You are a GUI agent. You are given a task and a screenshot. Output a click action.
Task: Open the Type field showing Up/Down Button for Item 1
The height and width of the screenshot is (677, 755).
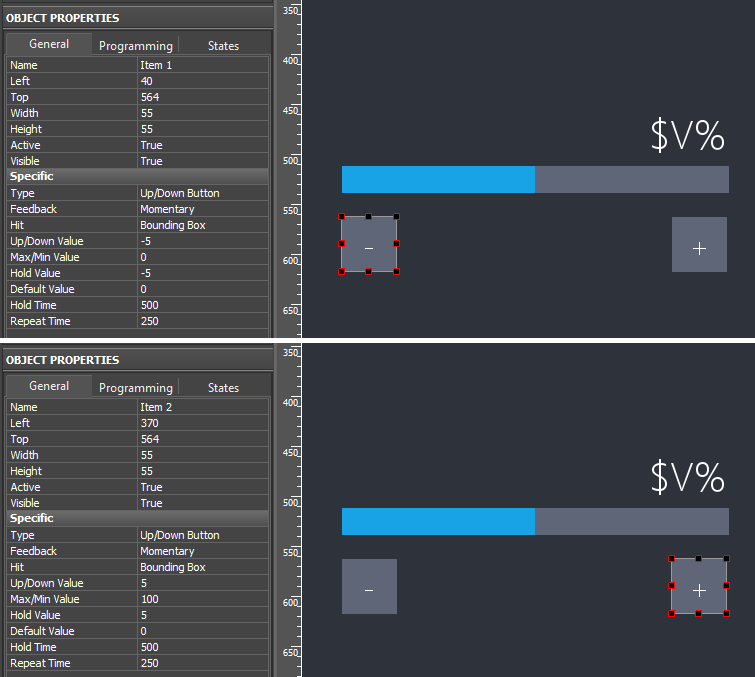pyautogui.click(x=203, y=193)
